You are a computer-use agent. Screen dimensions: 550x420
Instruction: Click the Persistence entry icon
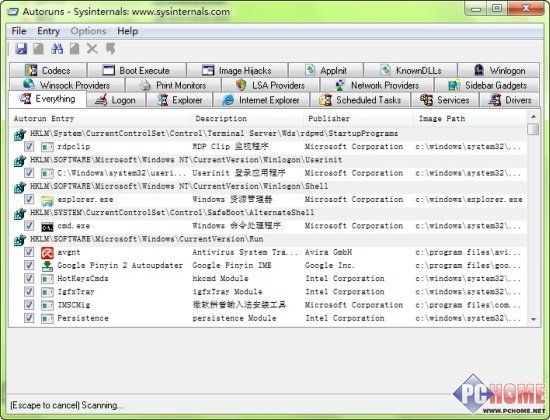tap(47, 319)
